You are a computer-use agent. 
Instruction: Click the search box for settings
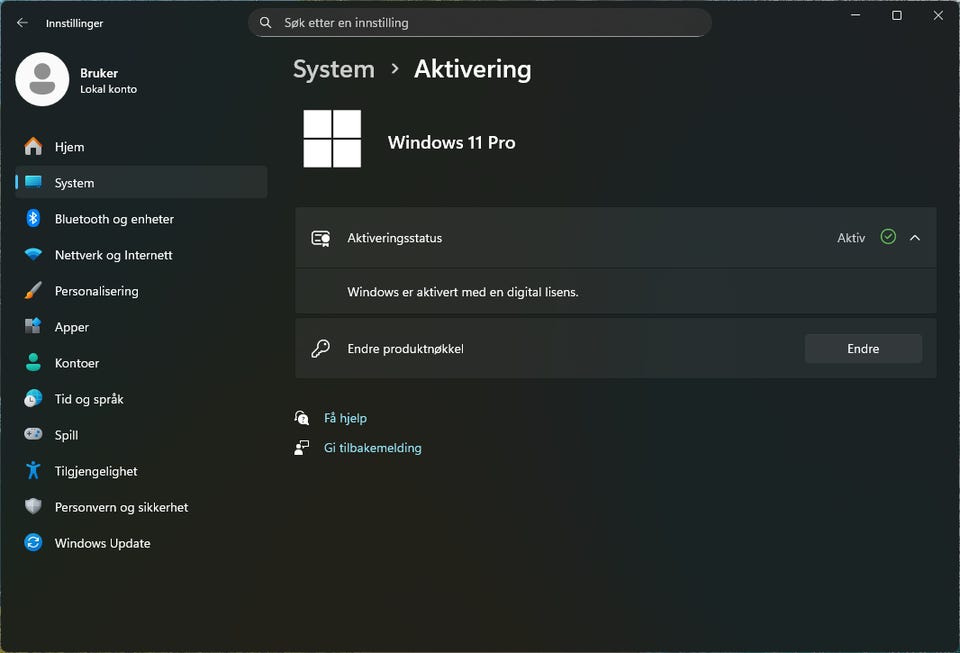pos(480,22)
